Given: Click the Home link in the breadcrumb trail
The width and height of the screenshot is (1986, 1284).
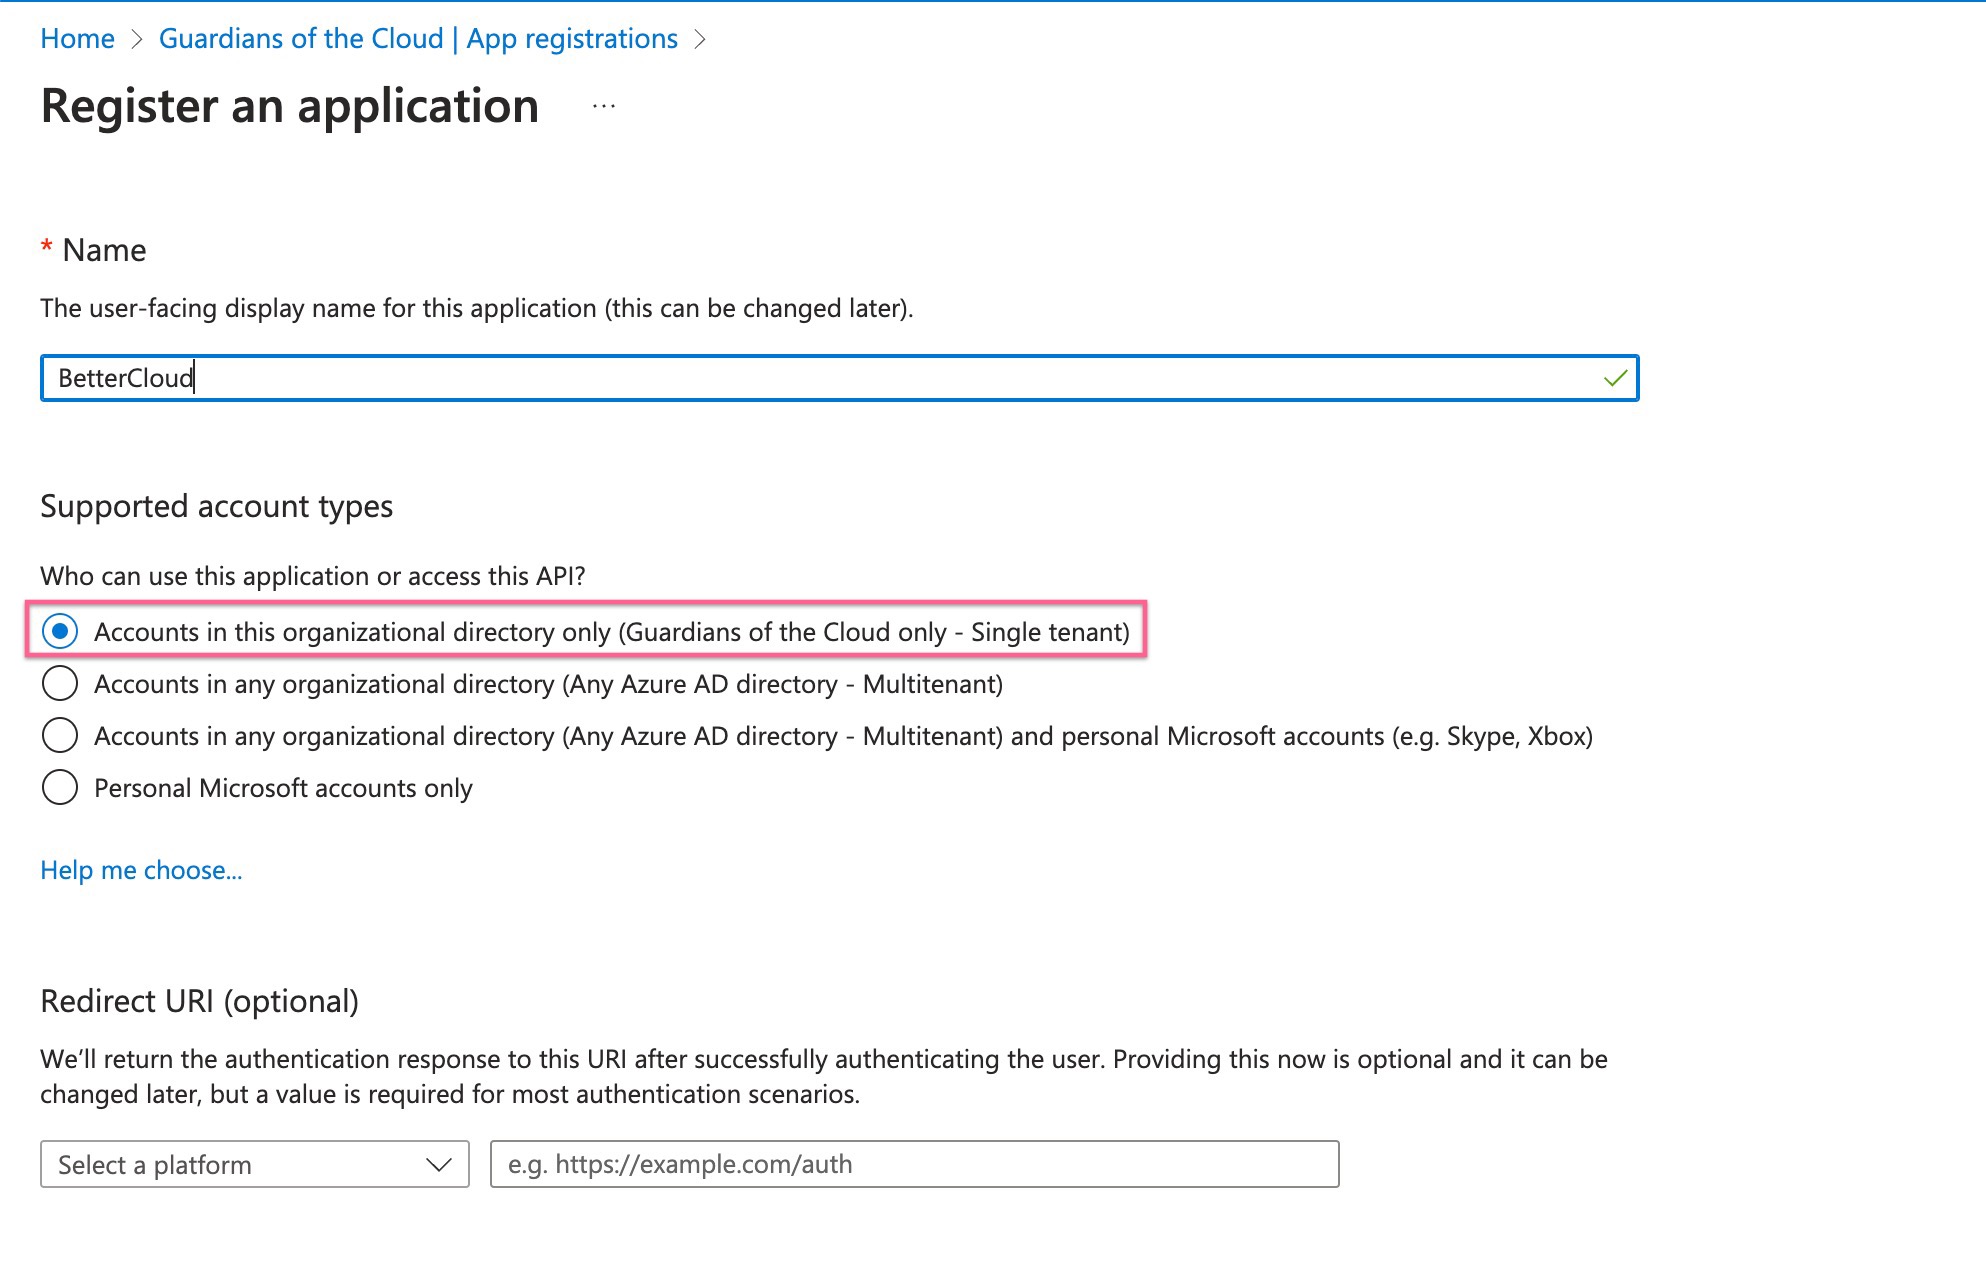Looking at the screenshot, I should tap(76, 39).
